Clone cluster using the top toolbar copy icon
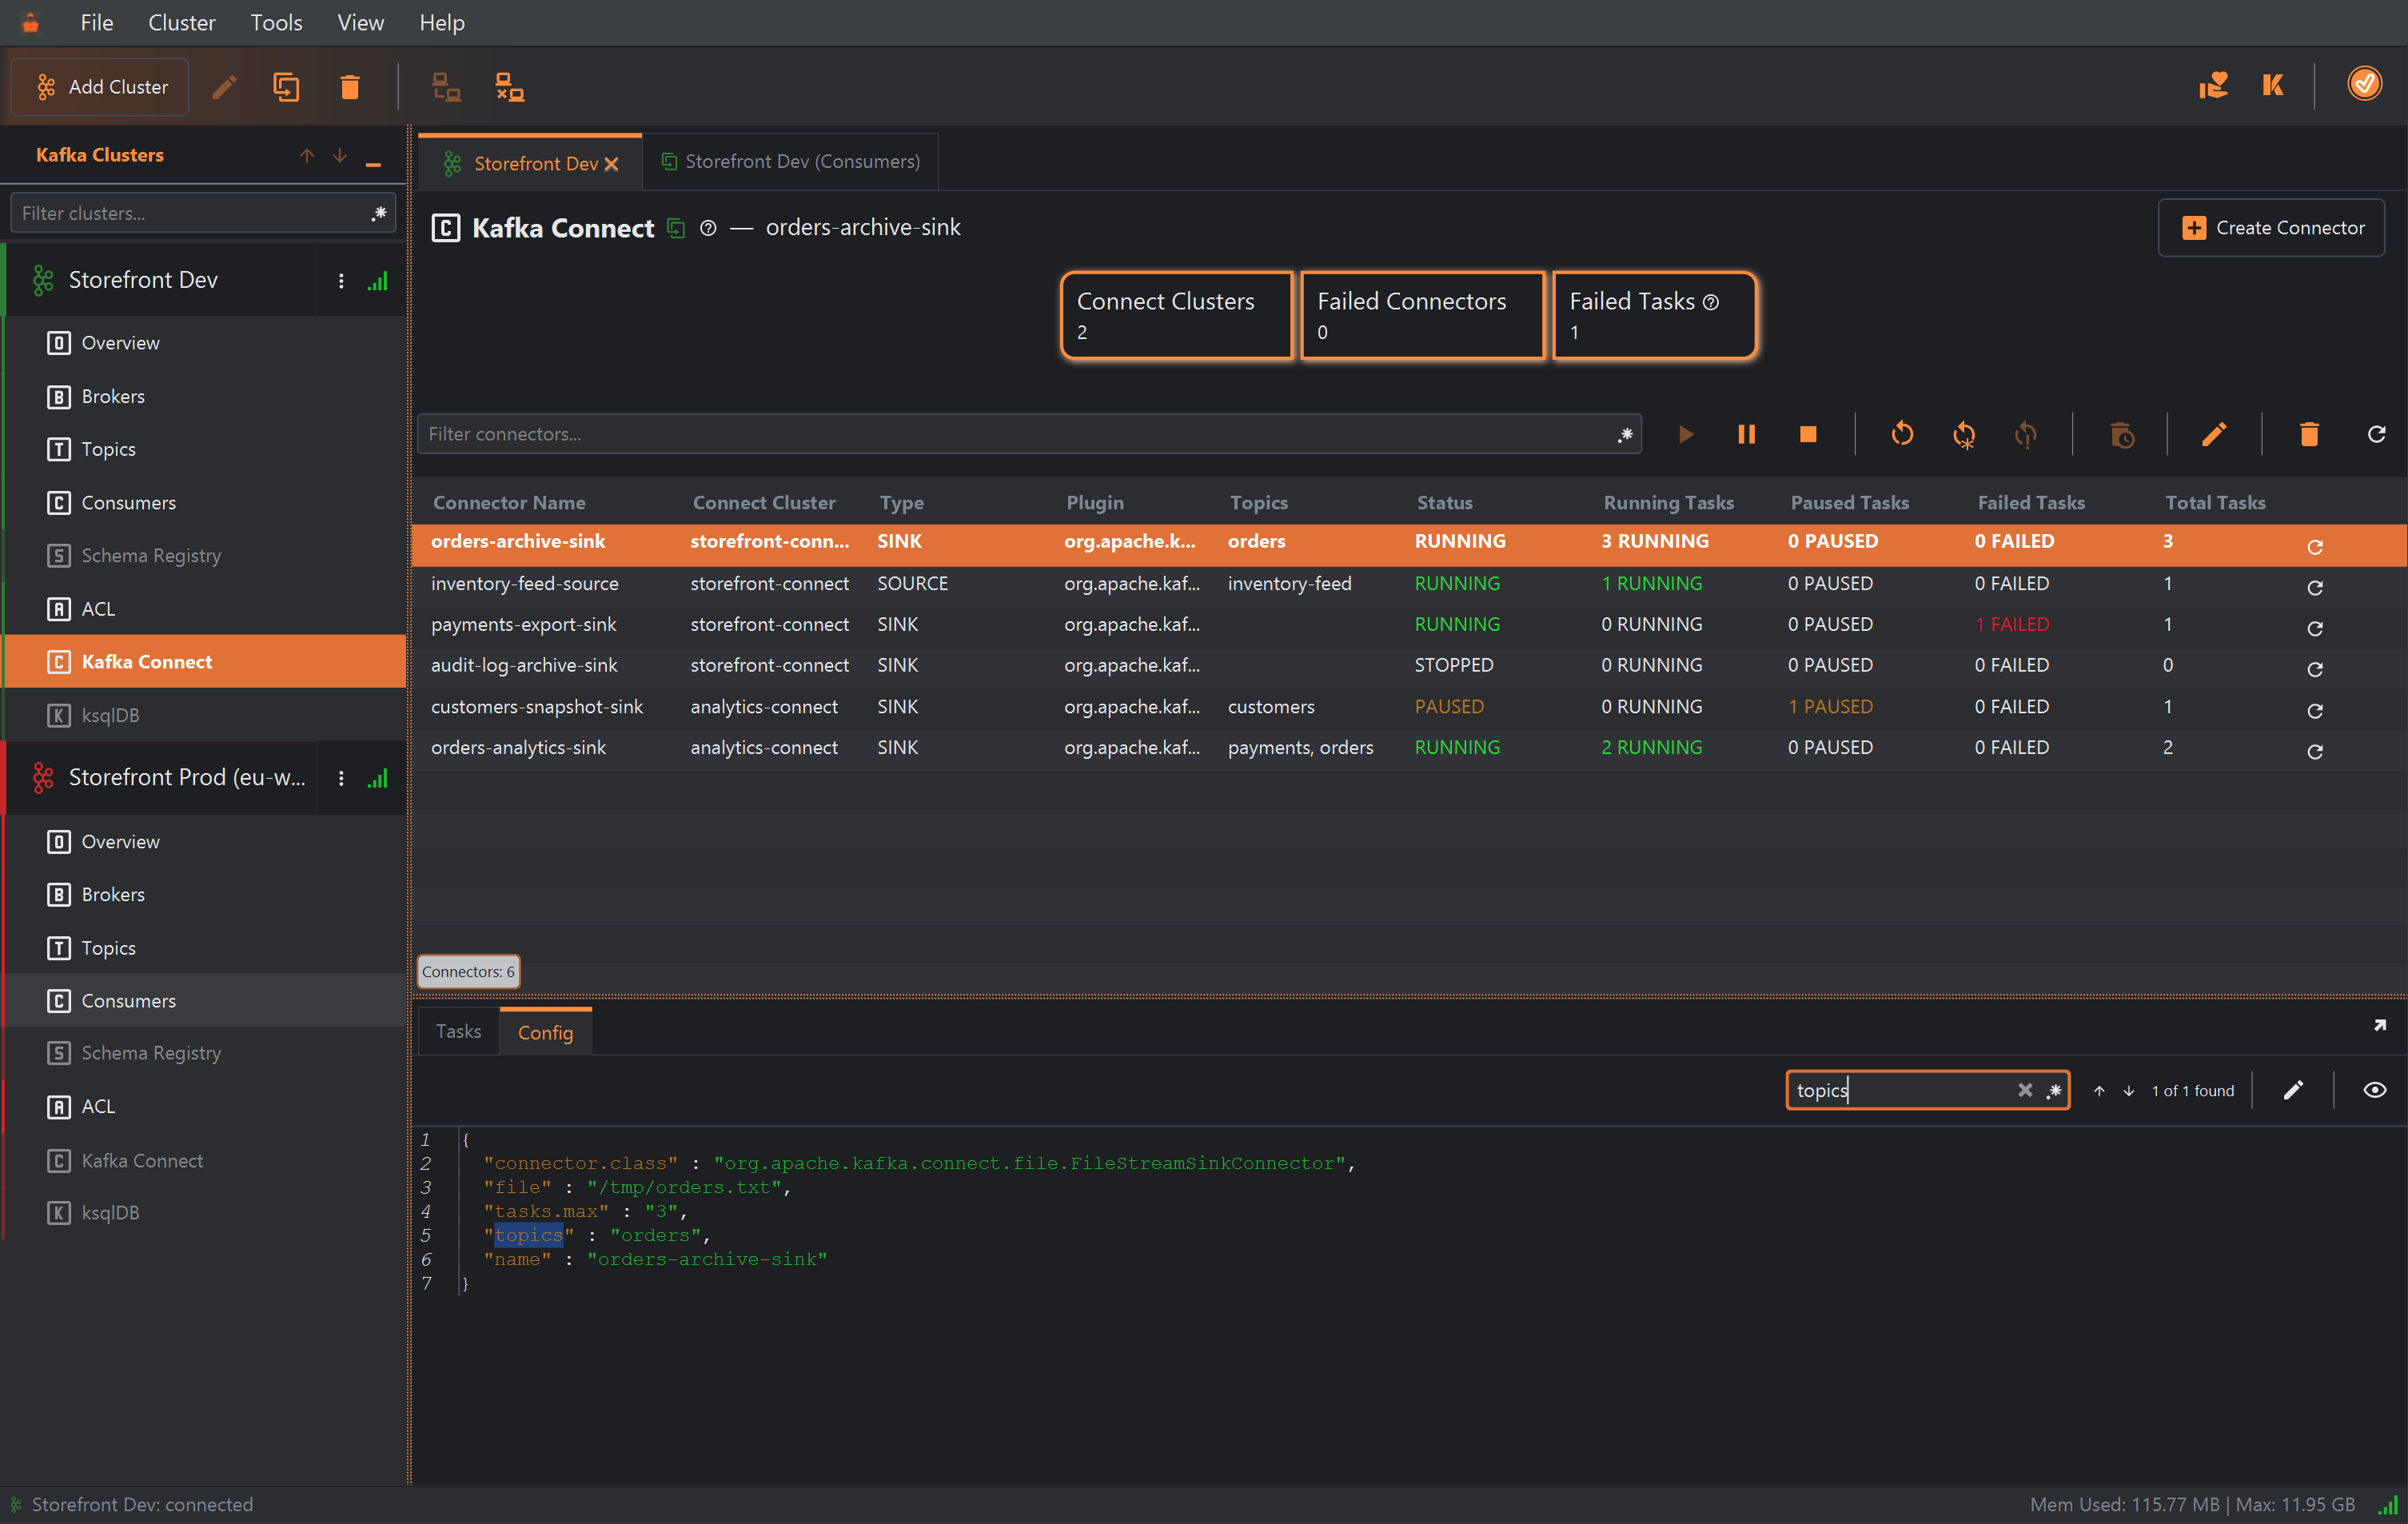The height and width of the screenshot is (1524, 2408). click(x=286, y=87)
